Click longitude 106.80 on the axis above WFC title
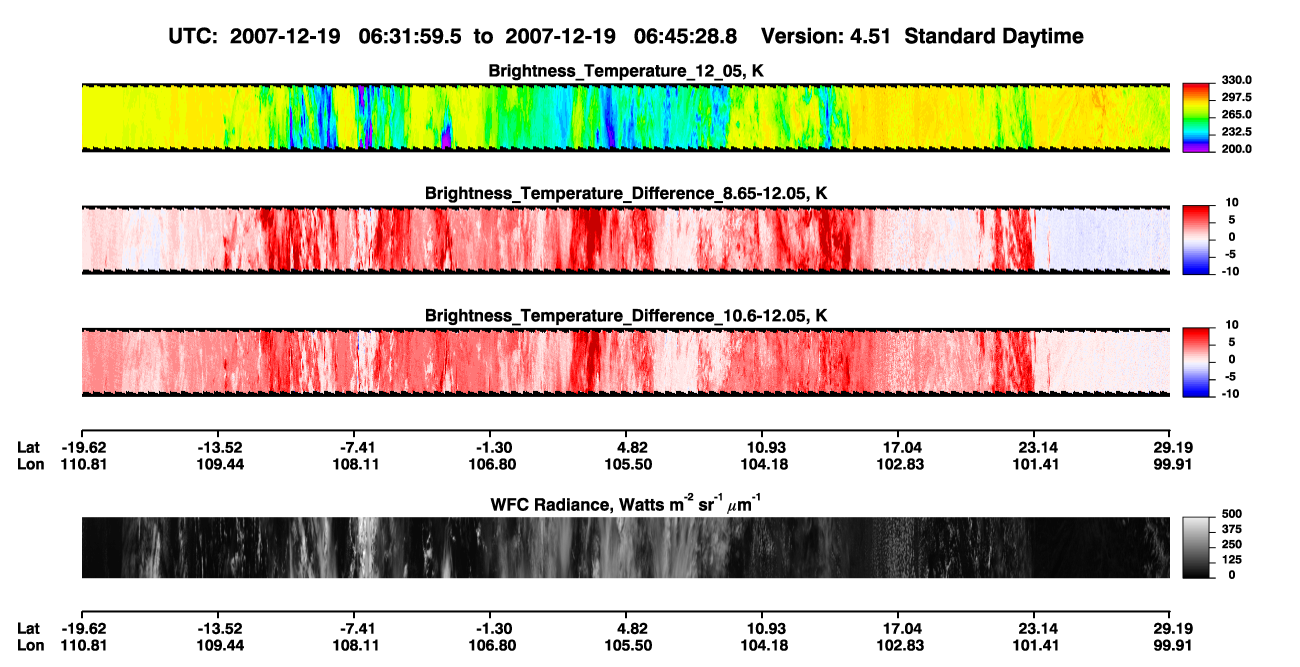1300x667 pixels. tap(493, 464)
